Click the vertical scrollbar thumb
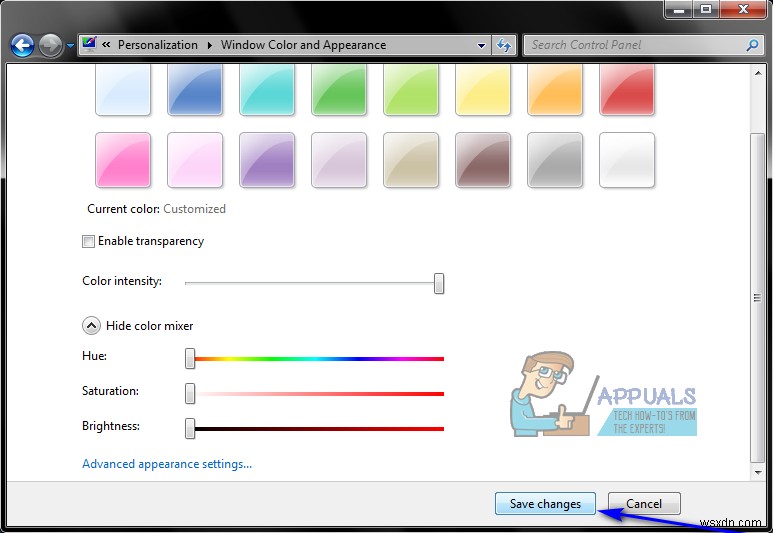Image resolution: width=773 pixels, height=533 pixels. point(758,297)
